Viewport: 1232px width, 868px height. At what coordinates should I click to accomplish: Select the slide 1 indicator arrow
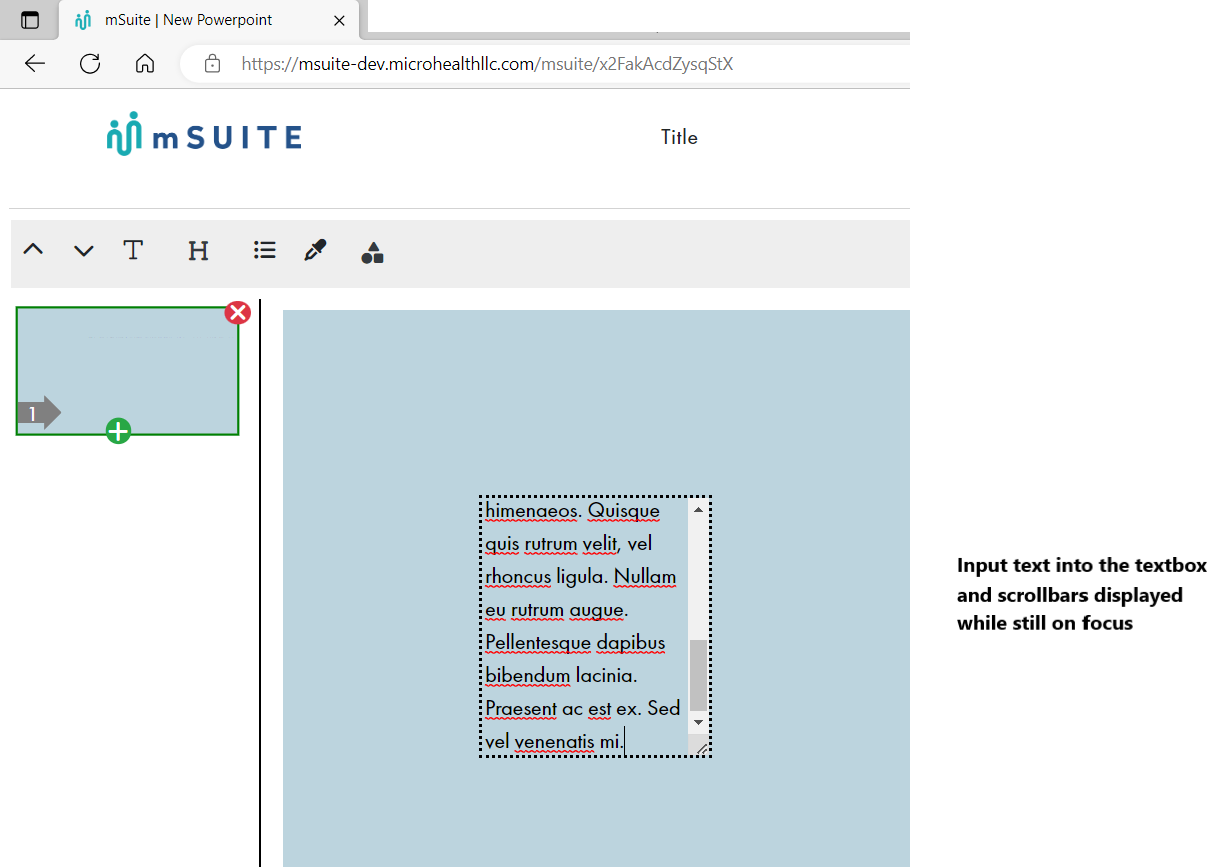coord(38,411)
